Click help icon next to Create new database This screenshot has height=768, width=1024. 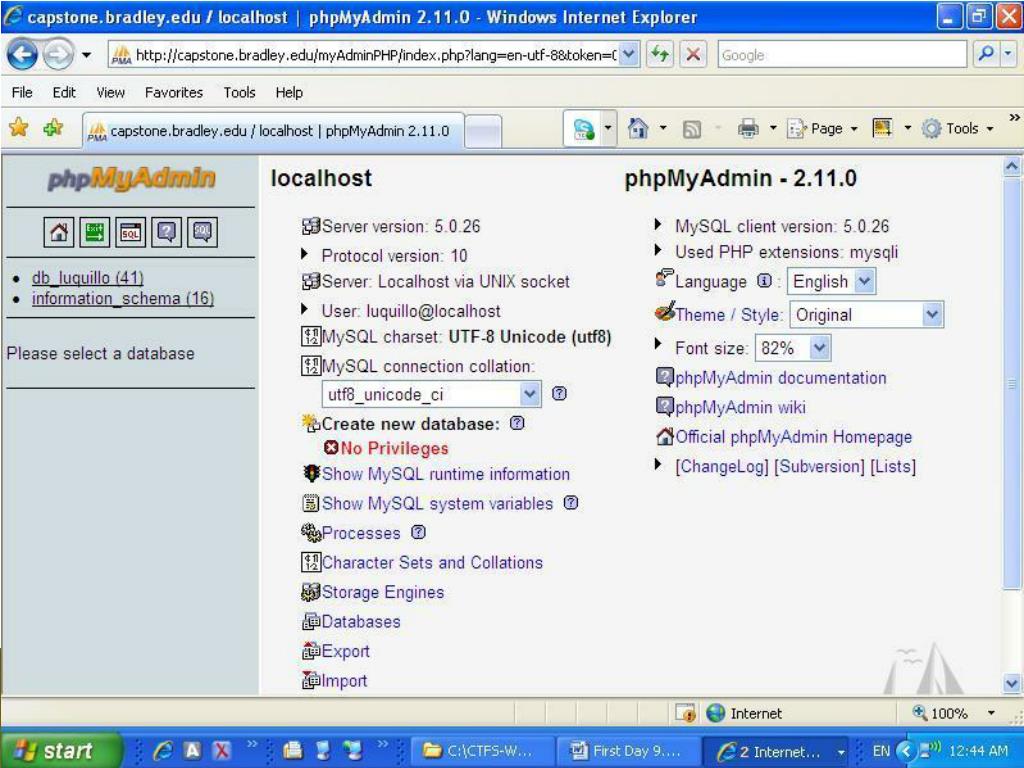tap(517, 423)
